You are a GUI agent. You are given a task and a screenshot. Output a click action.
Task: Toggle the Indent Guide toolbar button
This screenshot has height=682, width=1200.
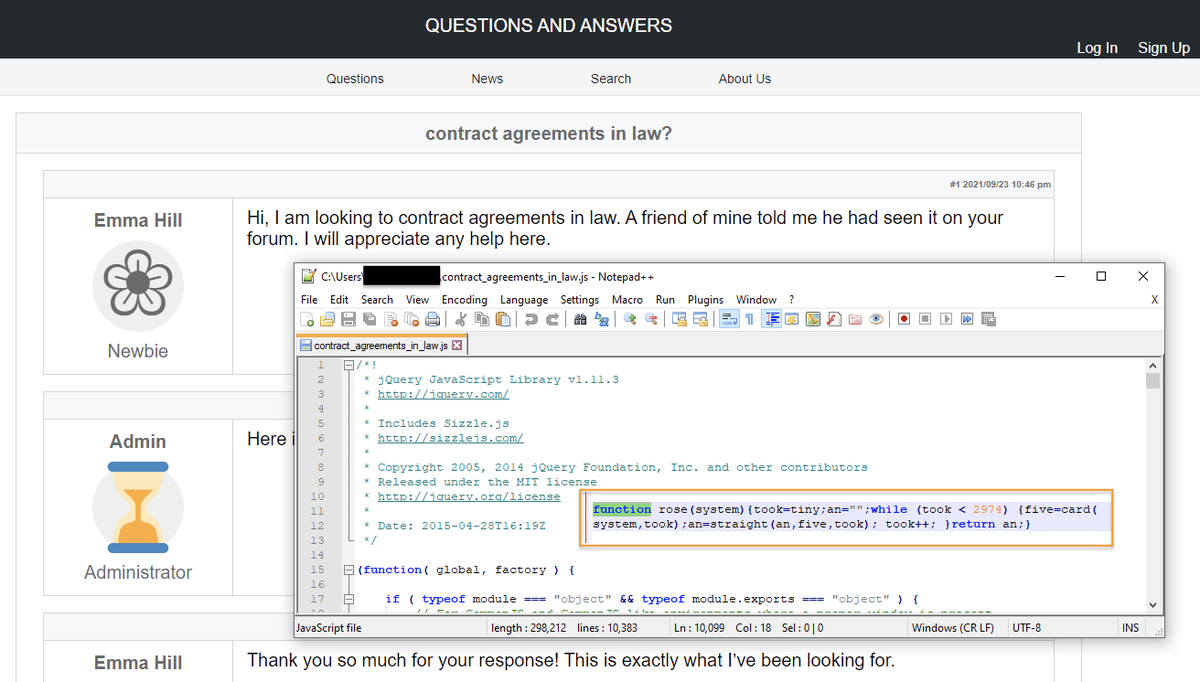tap(771, 319)
